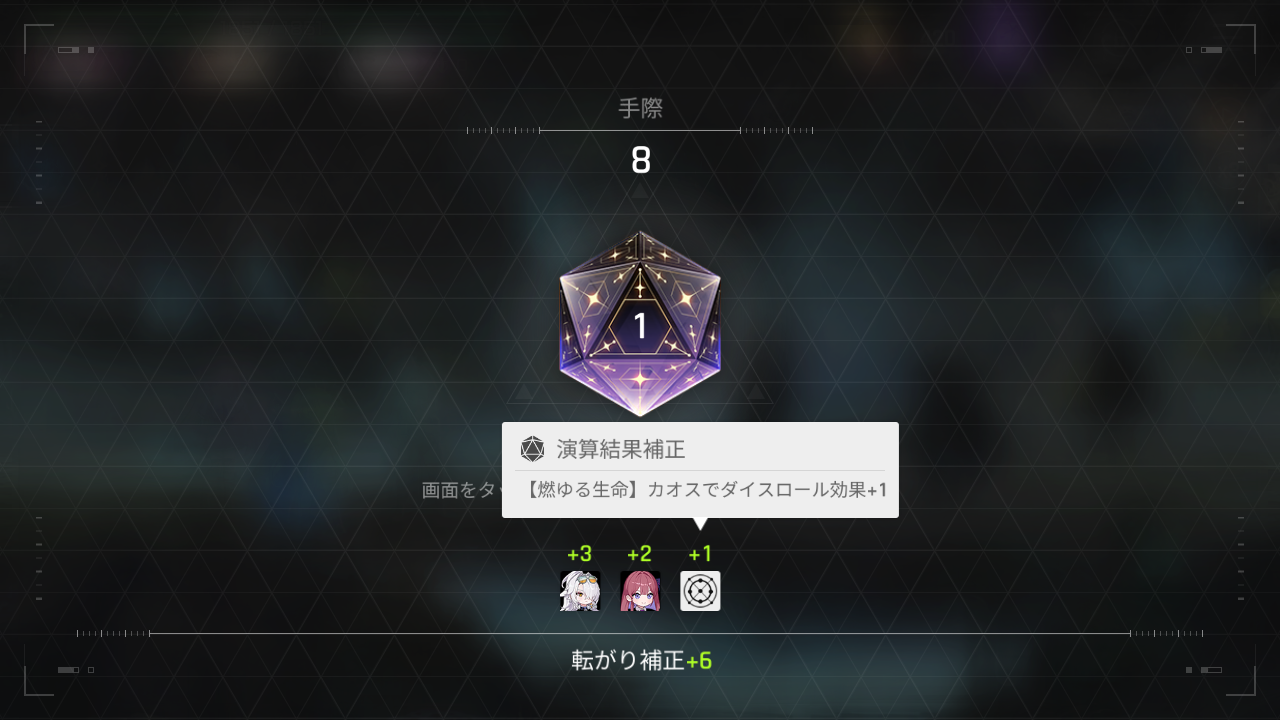
Task: Tap the 画面をタ prompt text
Action: [461, 490]
